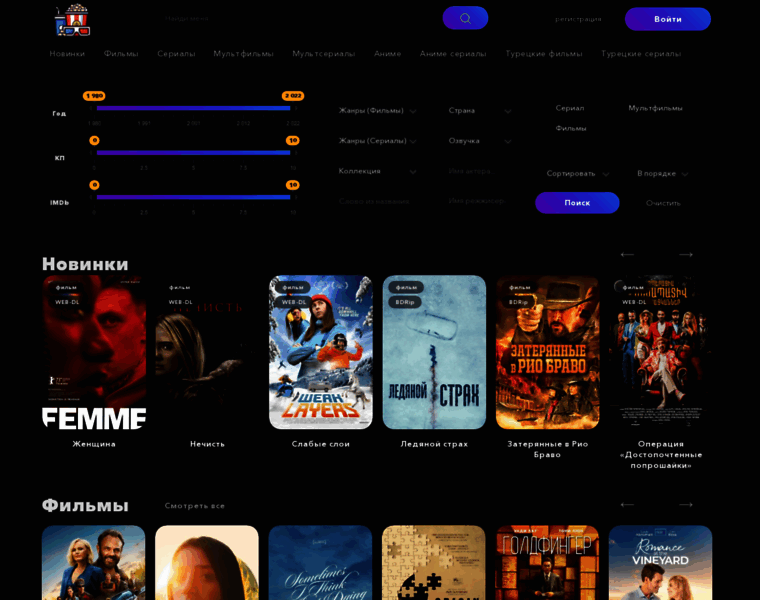The width and height of the screenshot is (760, 600).
Task: Open Мультсериалы in the top navigation
Action: (323, 54)
